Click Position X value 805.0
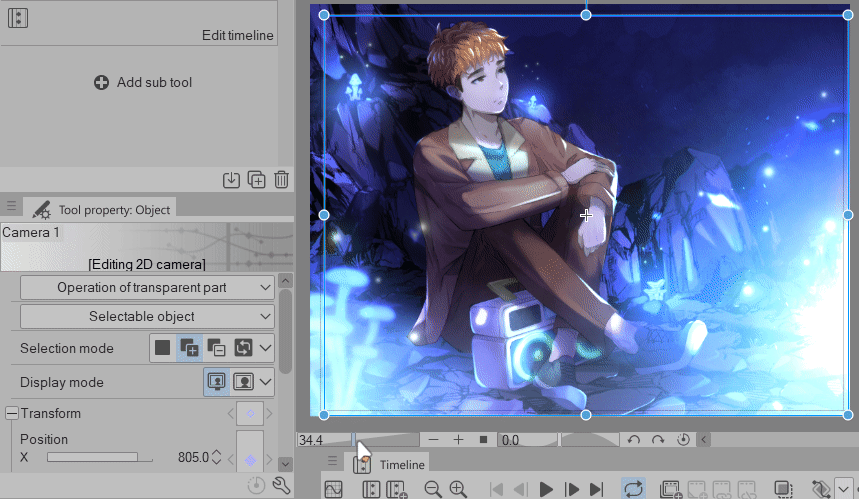The height and width of the screenshot is (499, 859). click(x=193, y=457)
